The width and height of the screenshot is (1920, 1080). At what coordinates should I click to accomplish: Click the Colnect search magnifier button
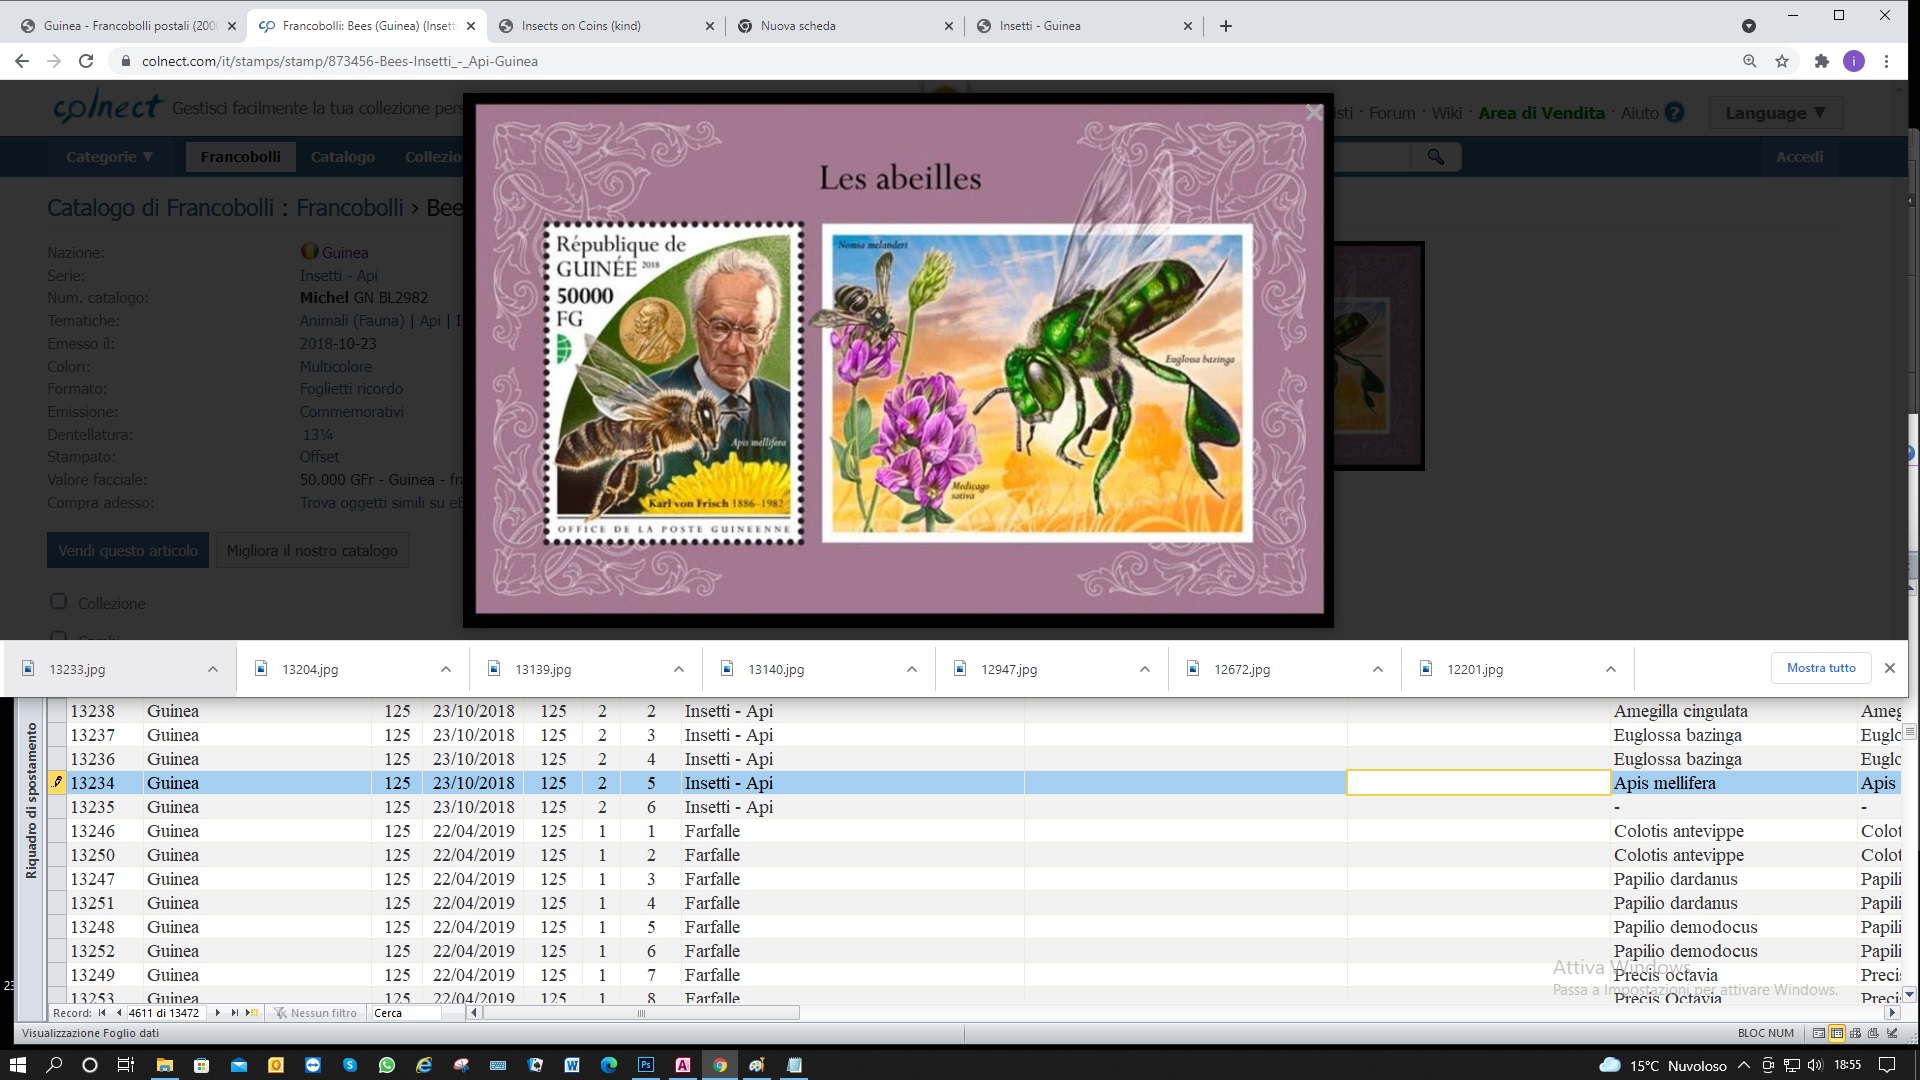[1436, 157]
